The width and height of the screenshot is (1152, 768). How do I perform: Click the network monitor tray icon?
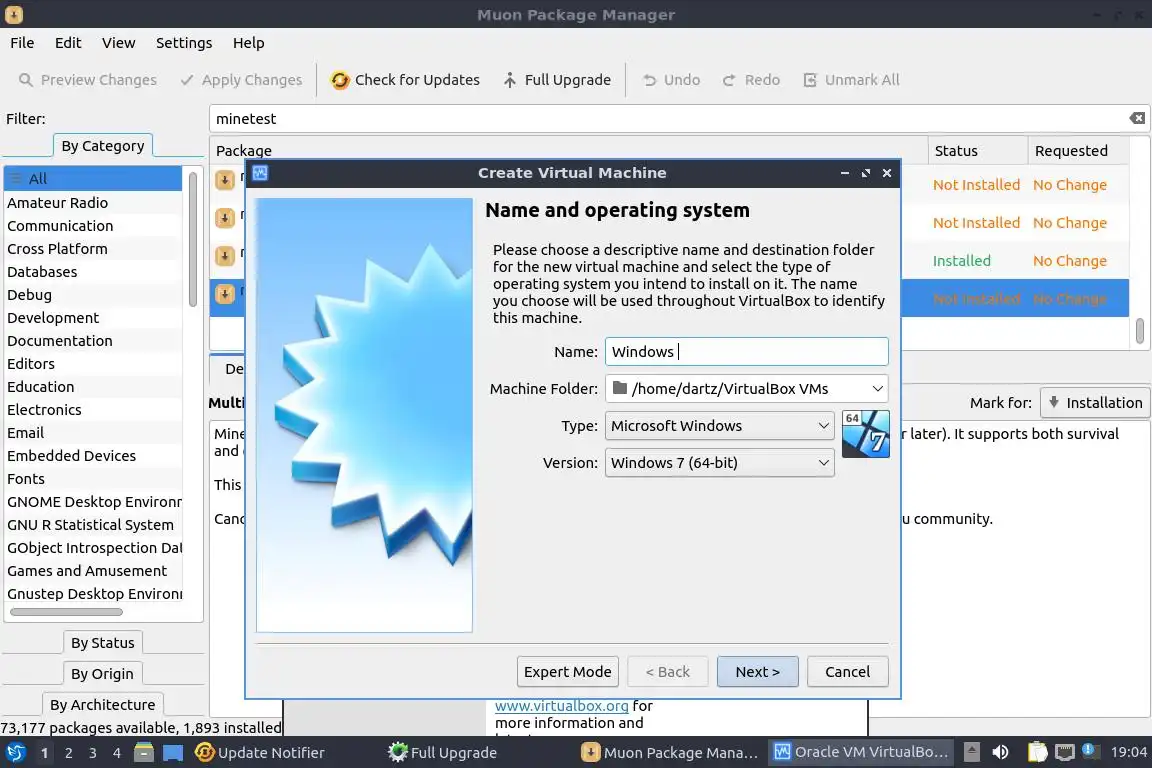1065,752
